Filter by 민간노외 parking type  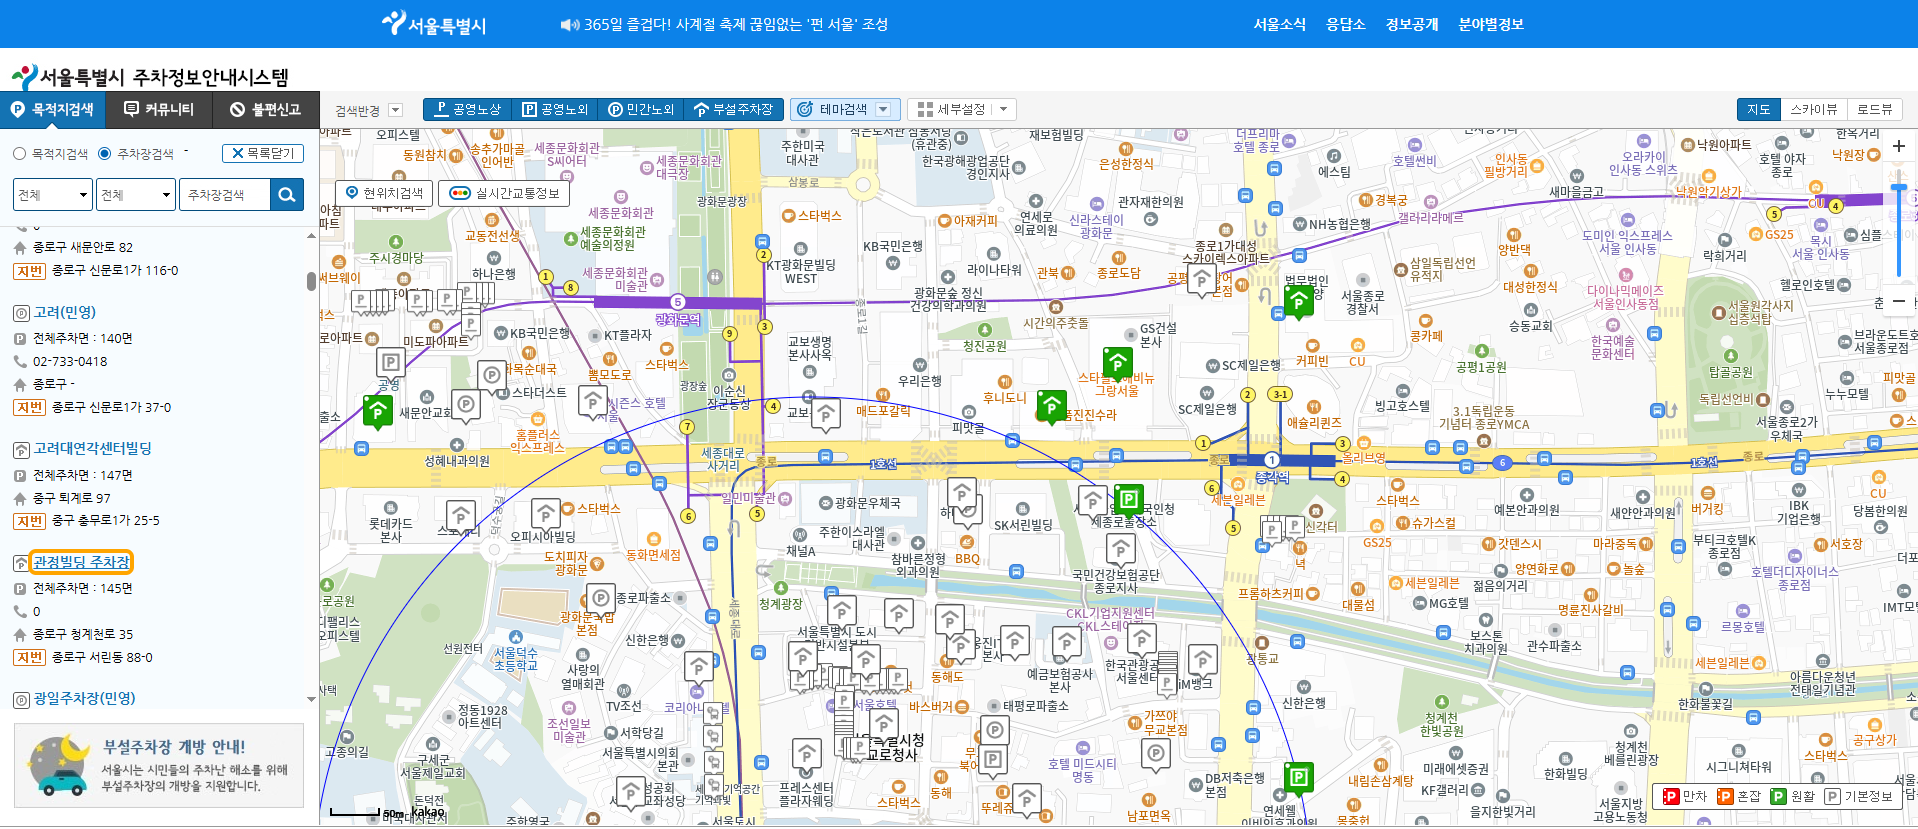coord(641,109)
